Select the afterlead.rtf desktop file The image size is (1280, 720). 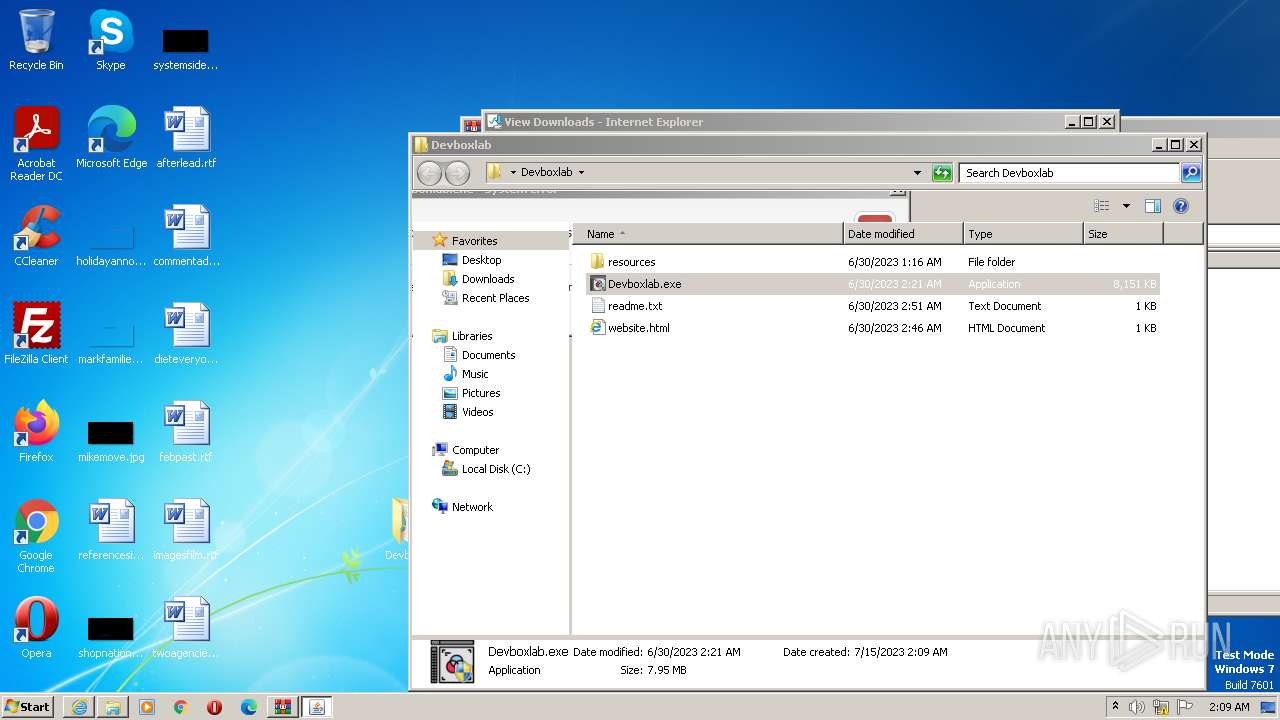tap(186, 138)
